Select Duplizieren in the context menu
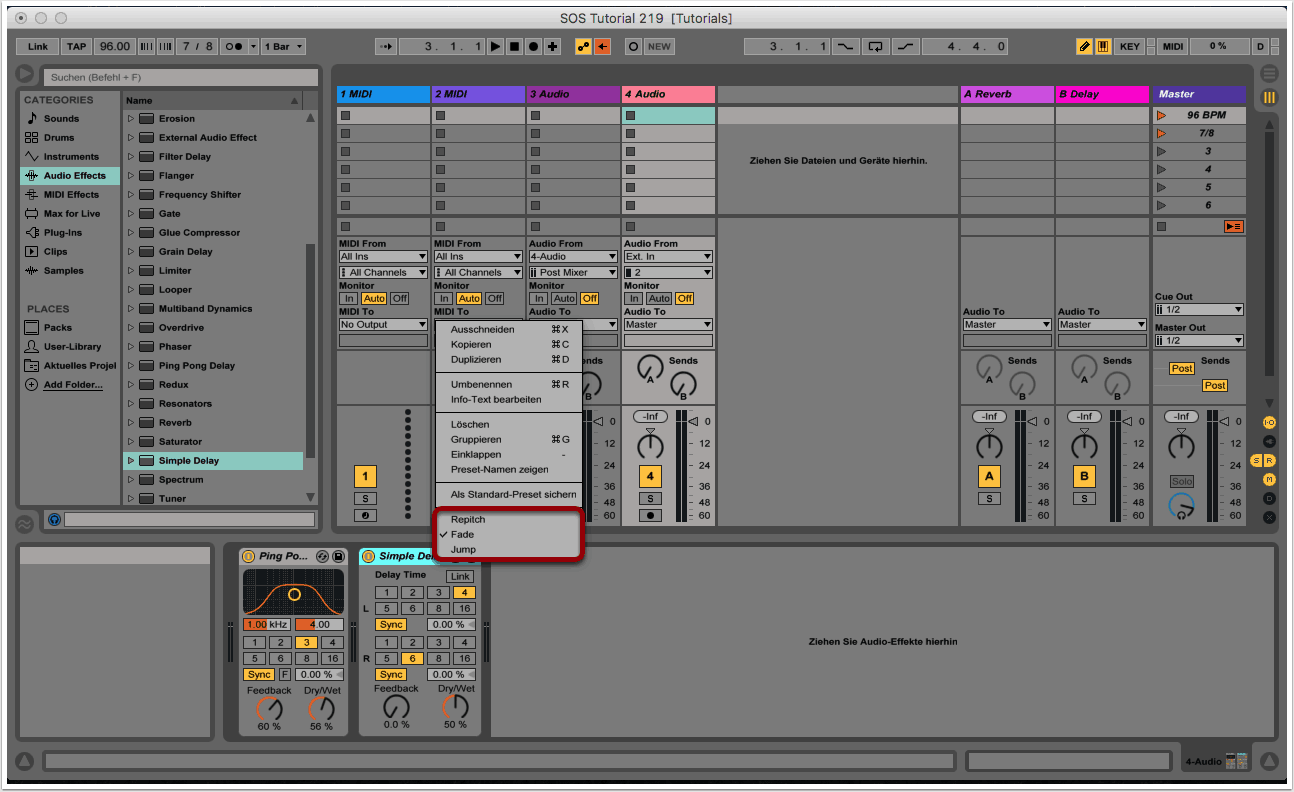 pos(476,359)
